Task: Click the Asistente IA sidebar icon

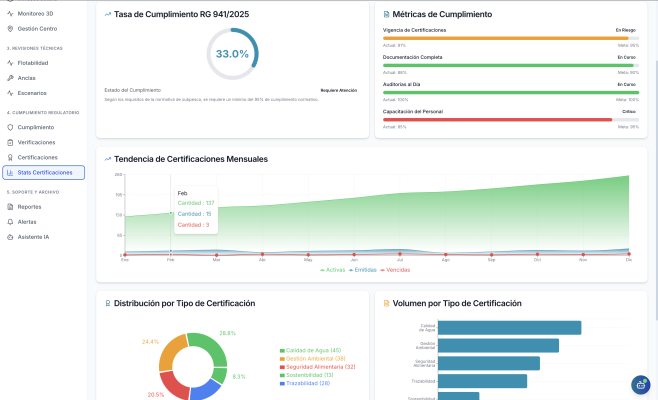Action: click(x=10, y=237)
